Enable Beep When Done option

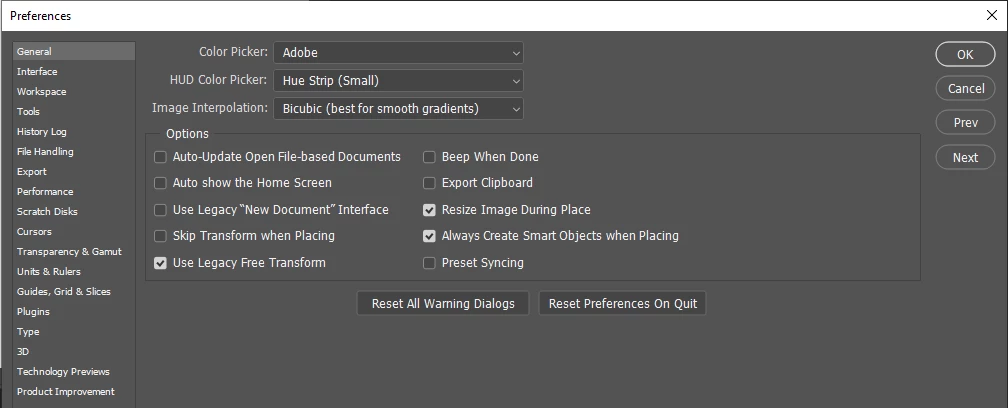click(x=430, y=157)
